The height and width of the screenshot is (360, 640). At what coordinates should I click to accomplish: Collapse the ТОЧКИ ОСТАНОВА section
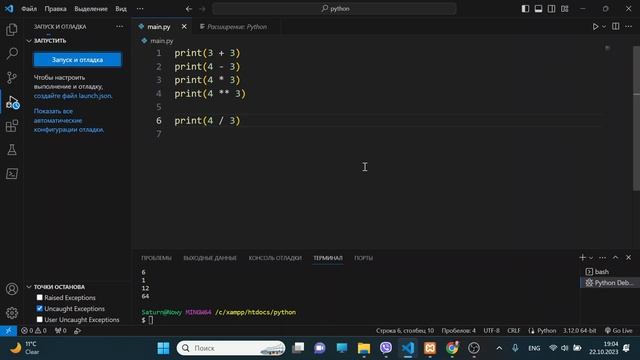(56, 287)
